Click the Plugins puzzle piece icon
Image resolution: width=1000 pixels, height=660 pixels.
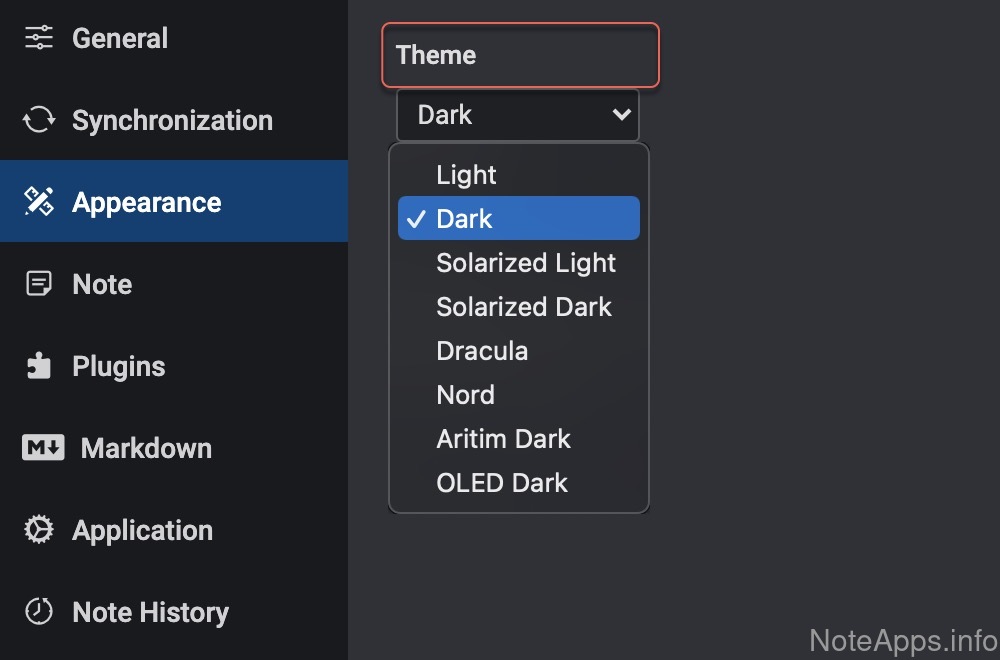(x=38, y=366)
